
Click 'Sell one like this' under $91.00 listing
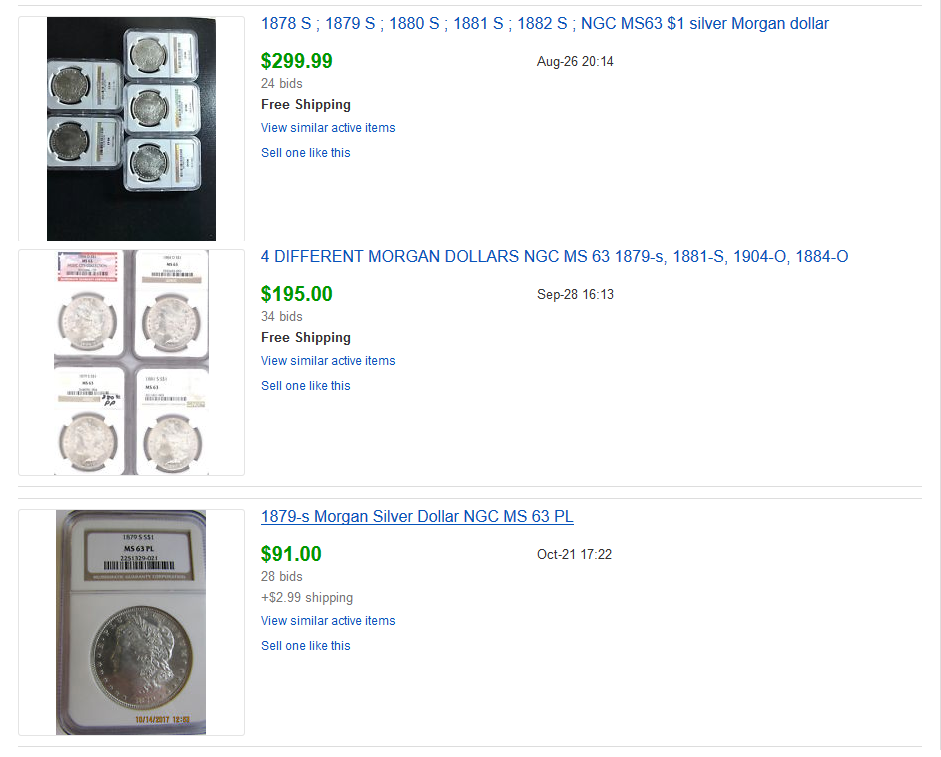pos(306,646)
